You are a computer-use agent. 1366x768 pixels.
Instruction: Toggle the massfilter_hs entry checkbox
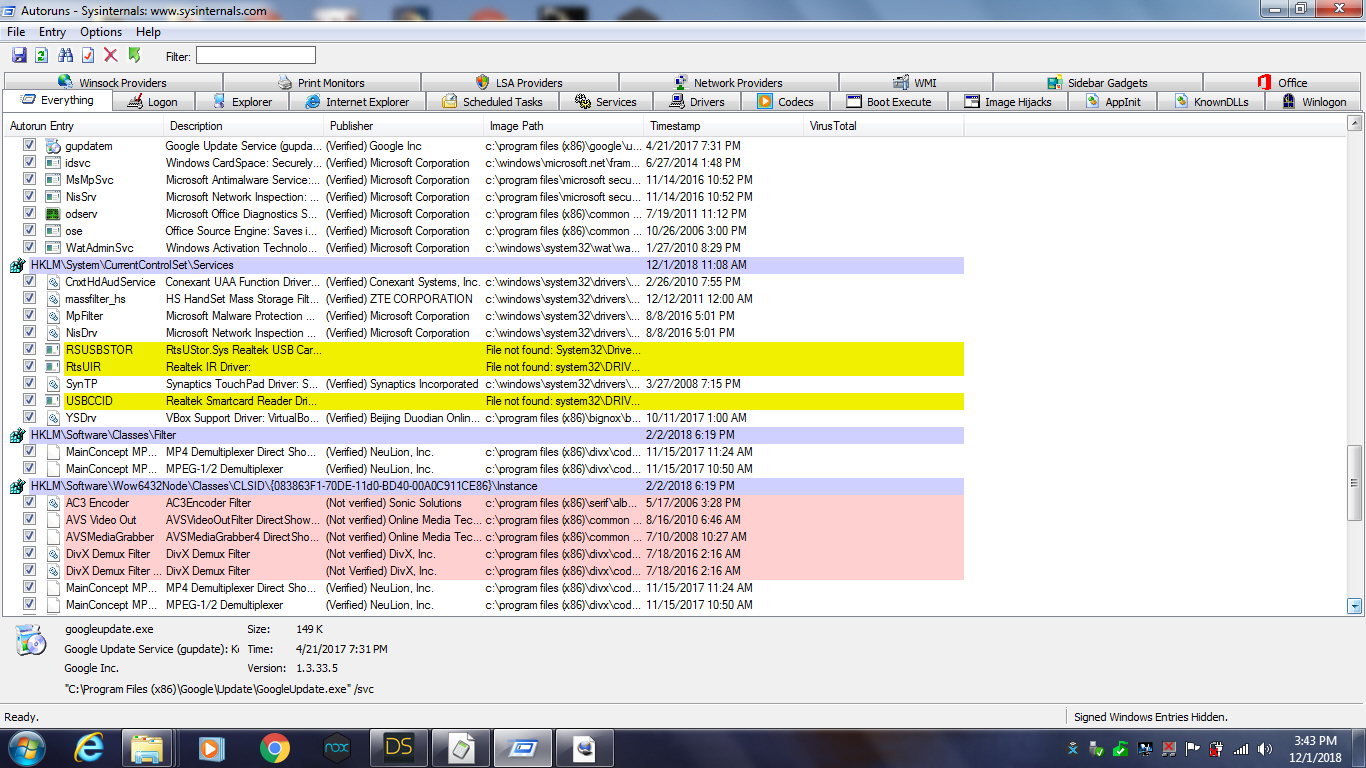tap(29, 299)
